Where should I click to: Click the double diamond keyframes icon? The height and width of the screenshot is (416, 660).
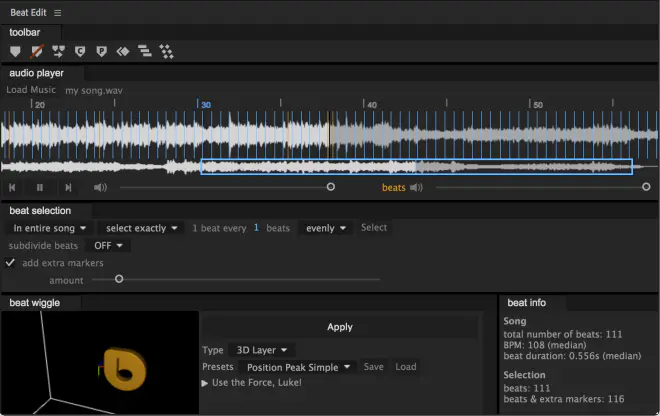pyautogui.click(x=123, y=51)
